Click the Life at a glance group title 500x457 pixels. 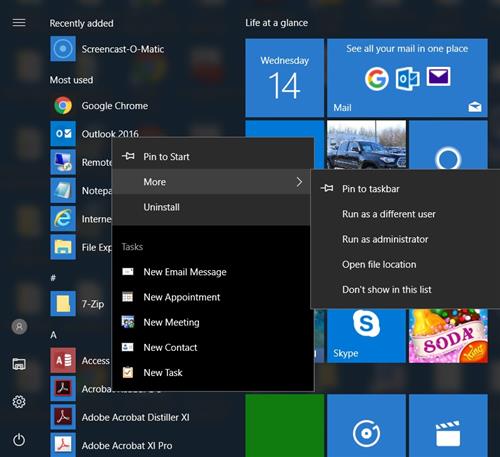tap(276, 23)
